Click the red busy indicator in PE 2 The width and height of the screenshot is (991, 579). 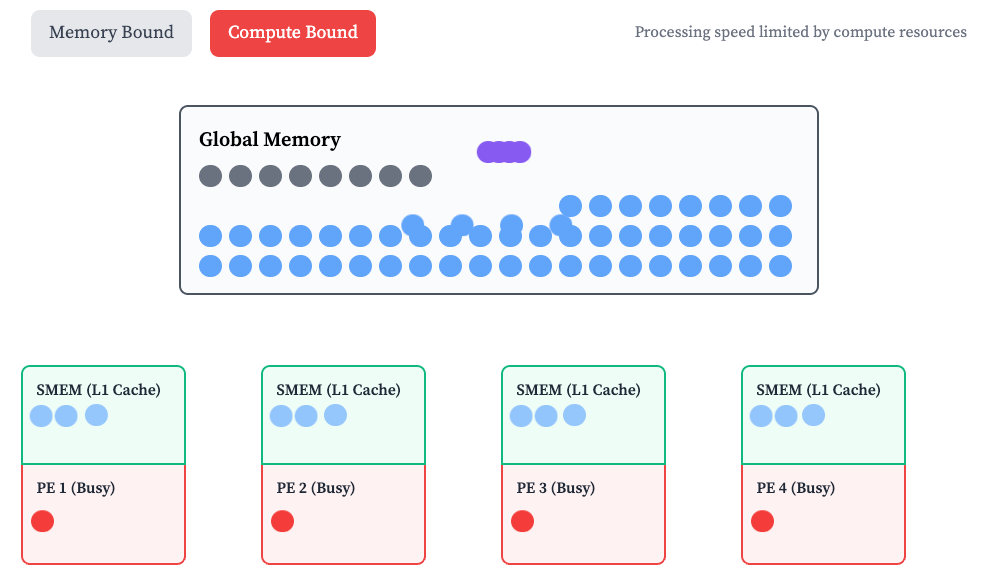point(282,521)
